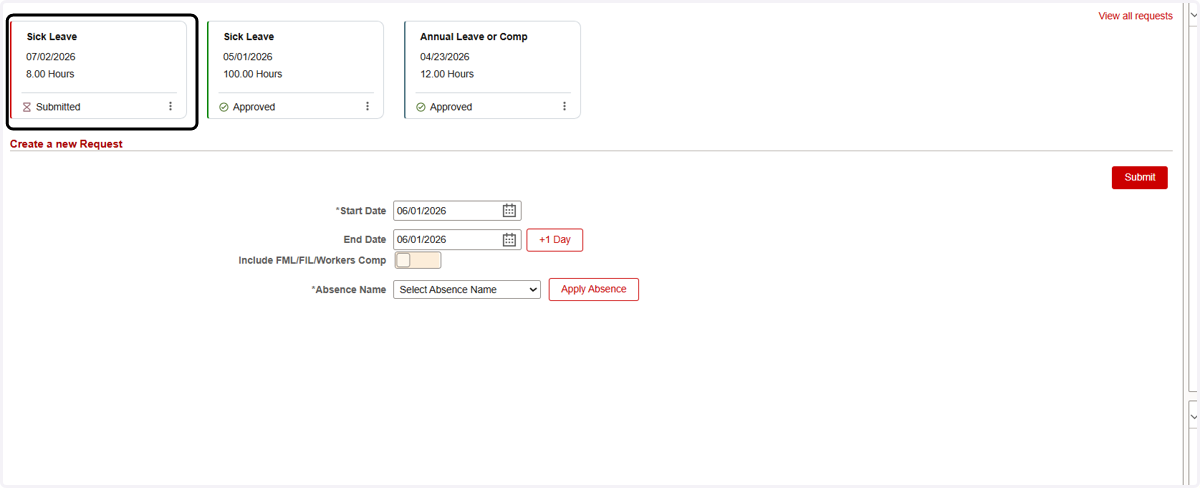Click the +1 Day button
1200x488 pixels.
[x=555, y=240]
